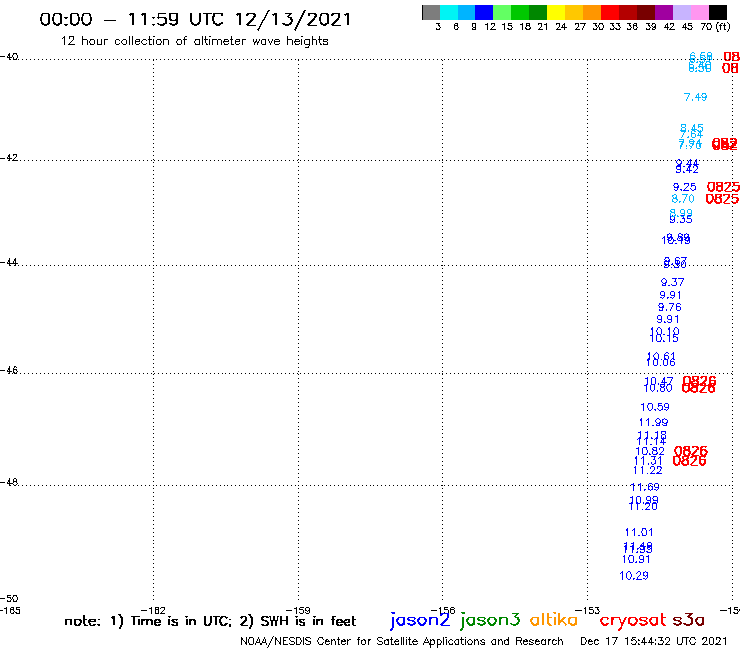740x650 pixels.
Task: Click the longitude axis label -153
Action: (588, 610)
